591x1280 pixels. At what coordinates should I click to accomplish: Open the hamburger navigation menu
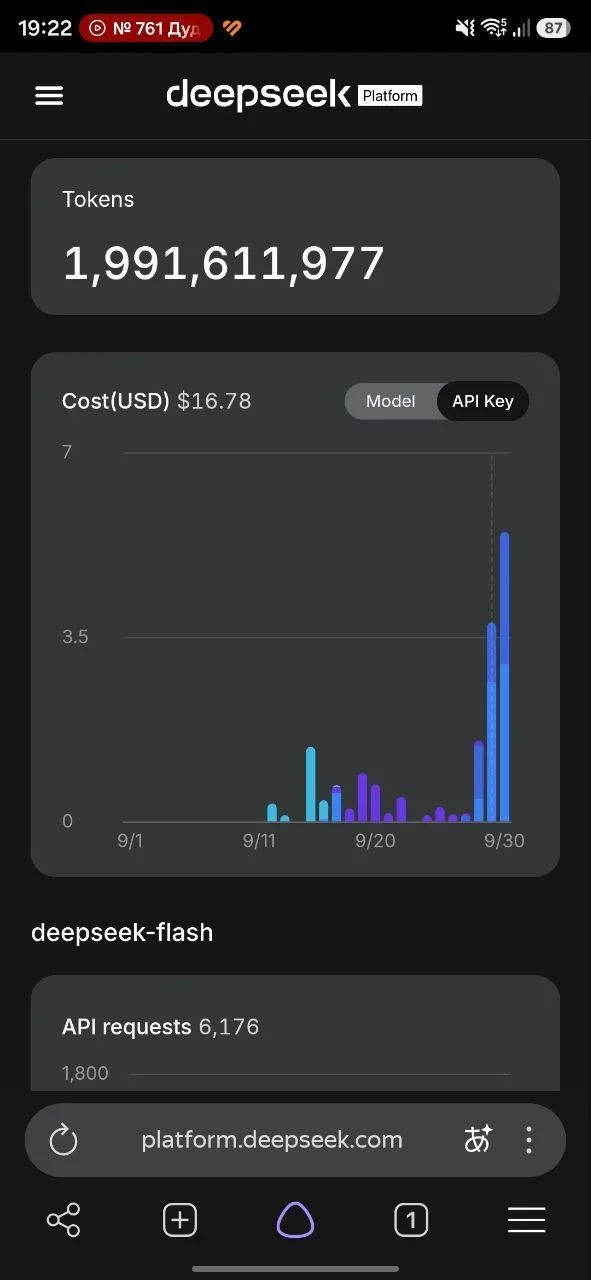click(49, 95)
